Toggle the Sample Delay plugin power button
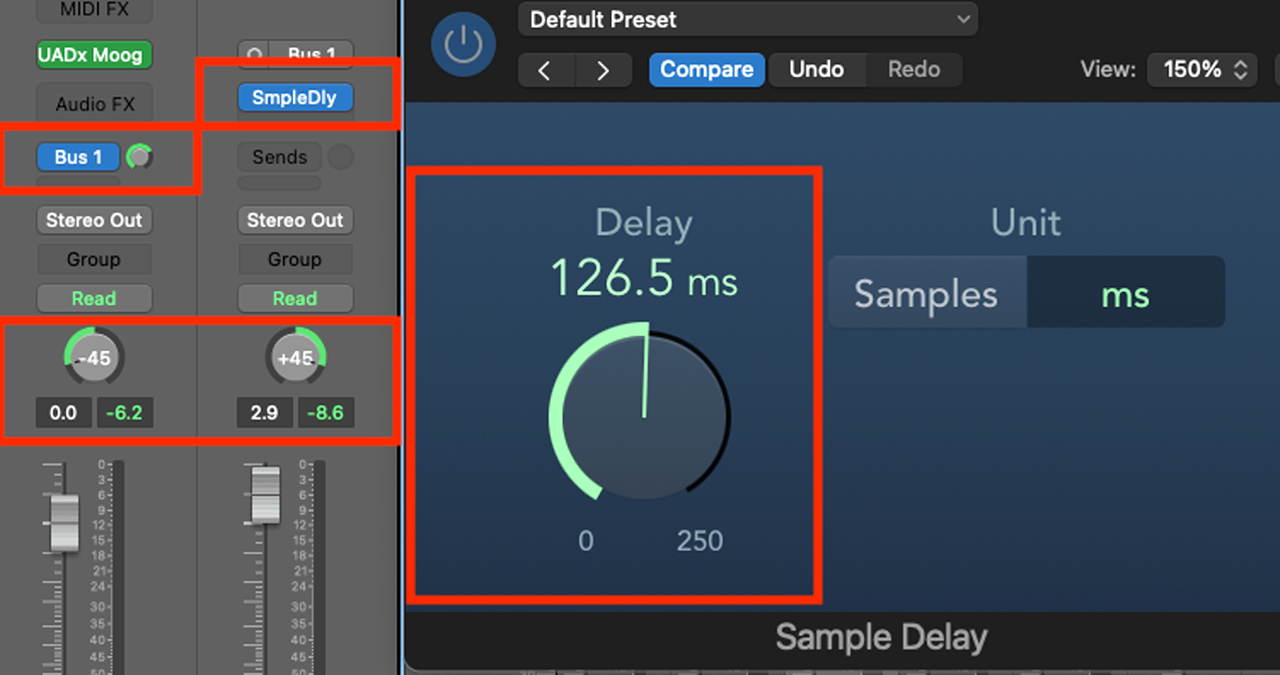The image size is (1280, 675). (462, 46)
